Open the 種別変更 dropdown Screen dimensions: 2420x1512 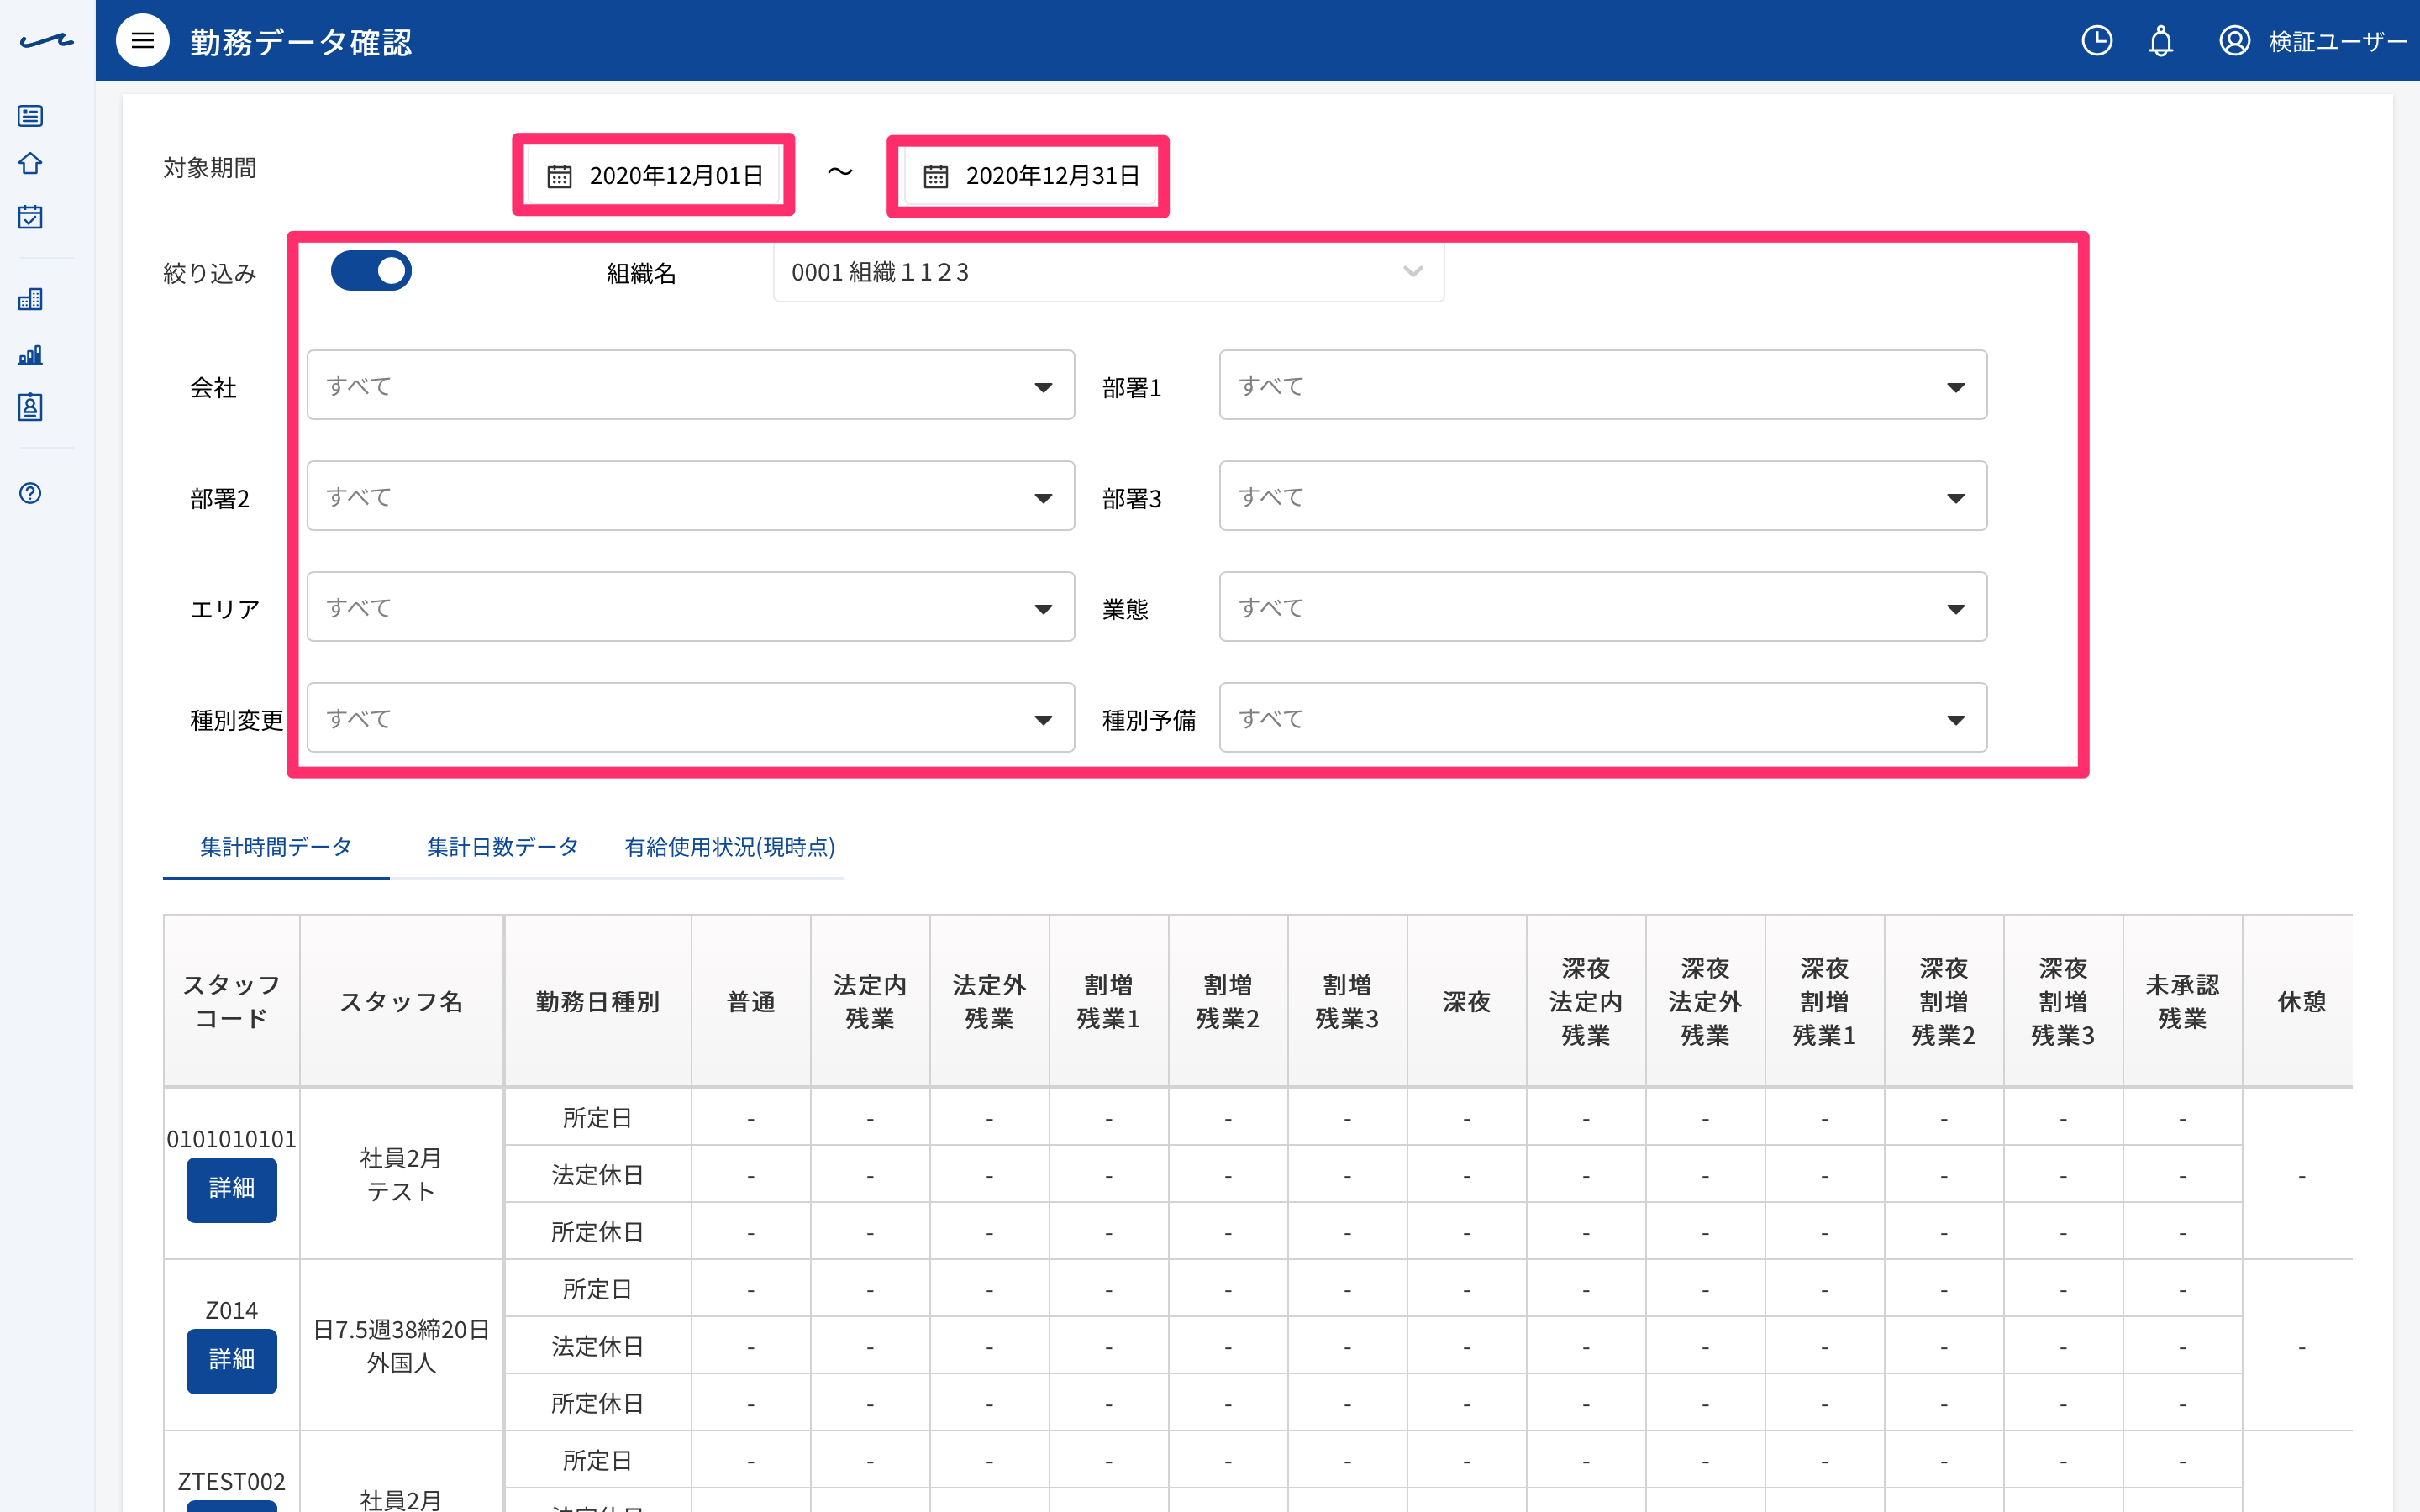click(691, 719)
